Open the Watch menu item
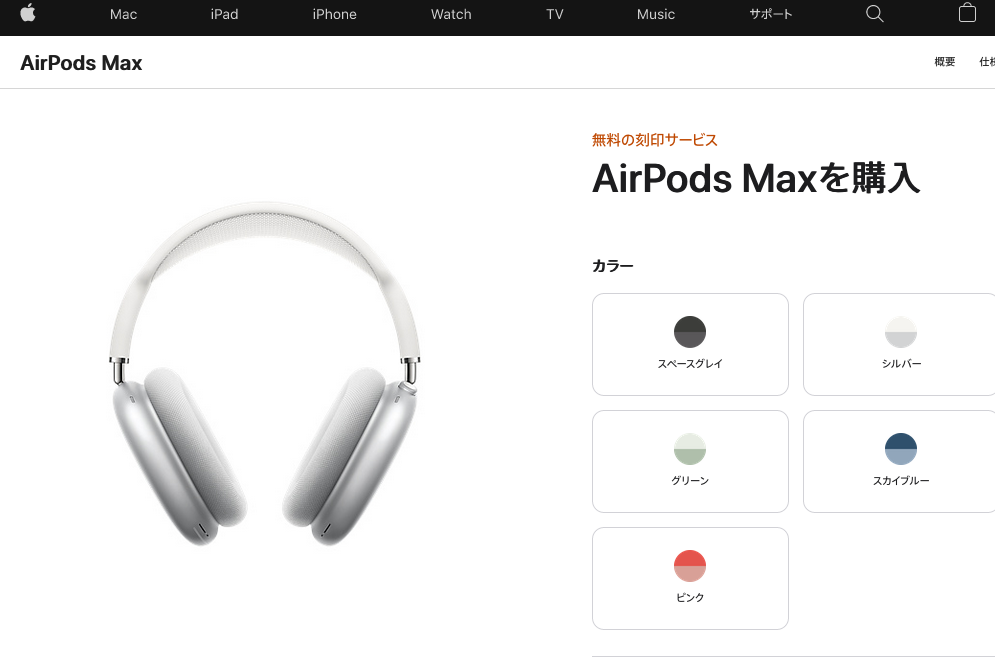 tap(451, 14)
